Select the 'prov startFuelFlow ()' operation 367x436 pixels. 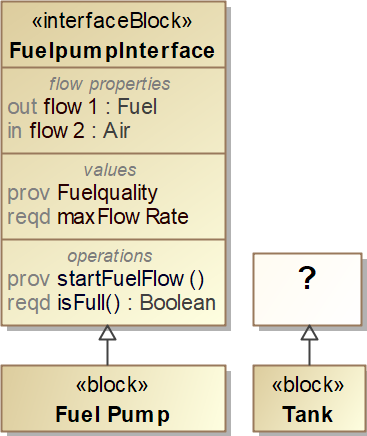pyautogui.click(x=105, y=279)
